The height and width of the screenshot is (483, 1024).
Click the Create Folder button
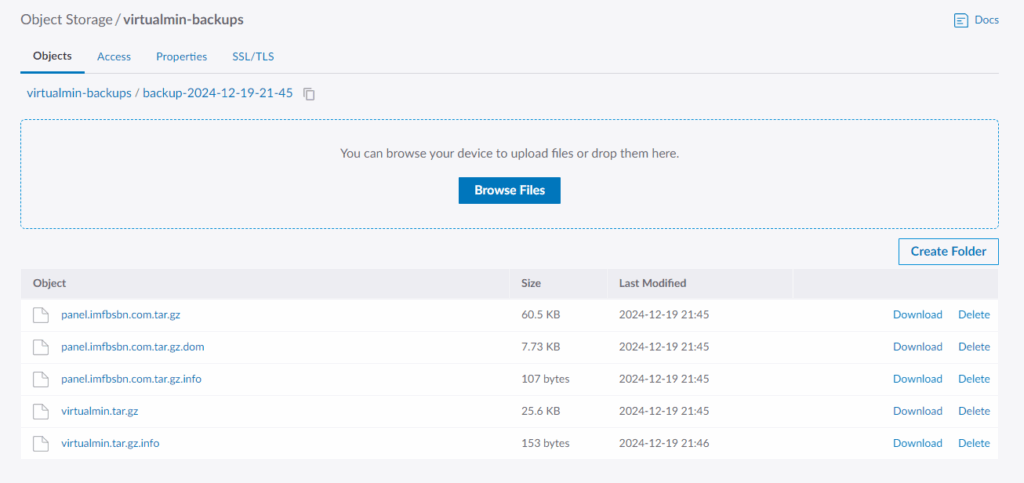948,251
